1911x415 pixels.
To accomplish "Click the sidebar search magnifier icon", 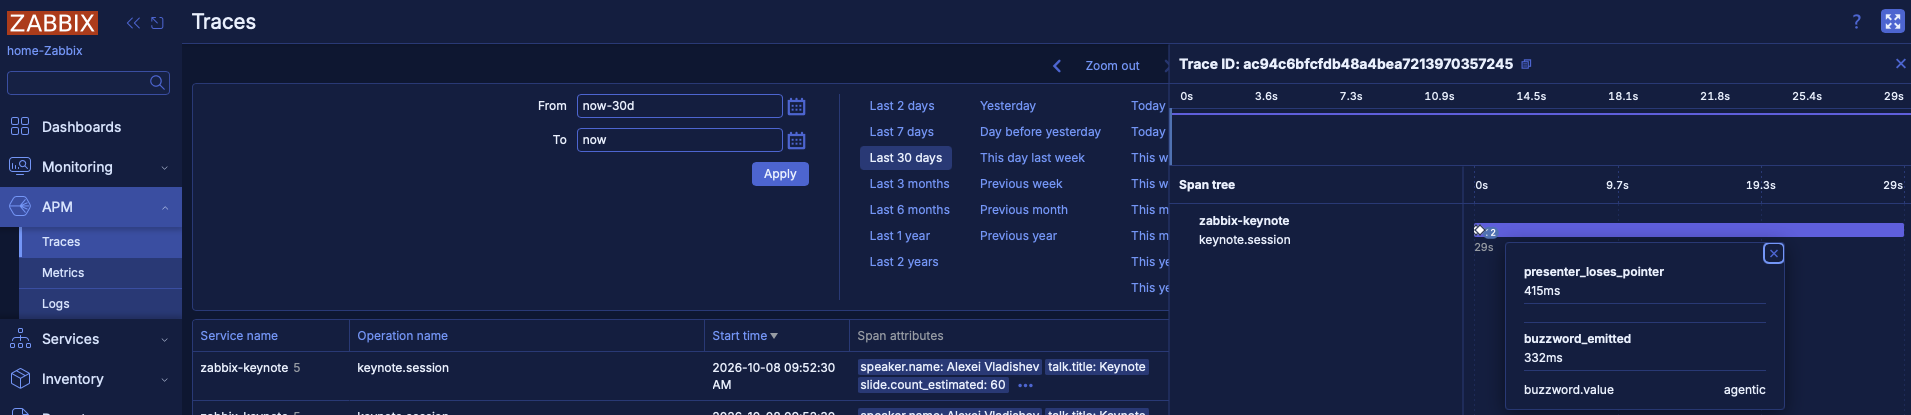I will [x=157, y=82].
